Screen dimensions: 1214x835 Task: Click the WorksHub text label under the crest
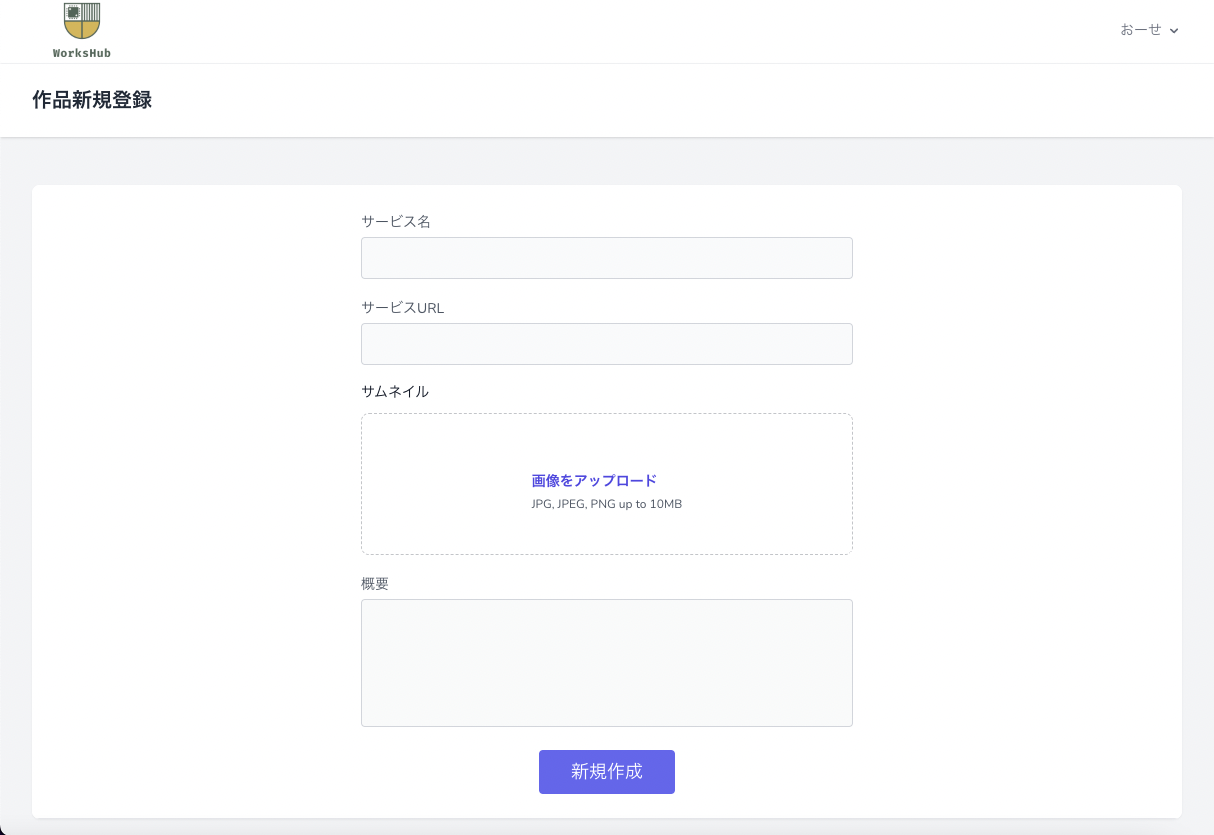pos(82,52)
